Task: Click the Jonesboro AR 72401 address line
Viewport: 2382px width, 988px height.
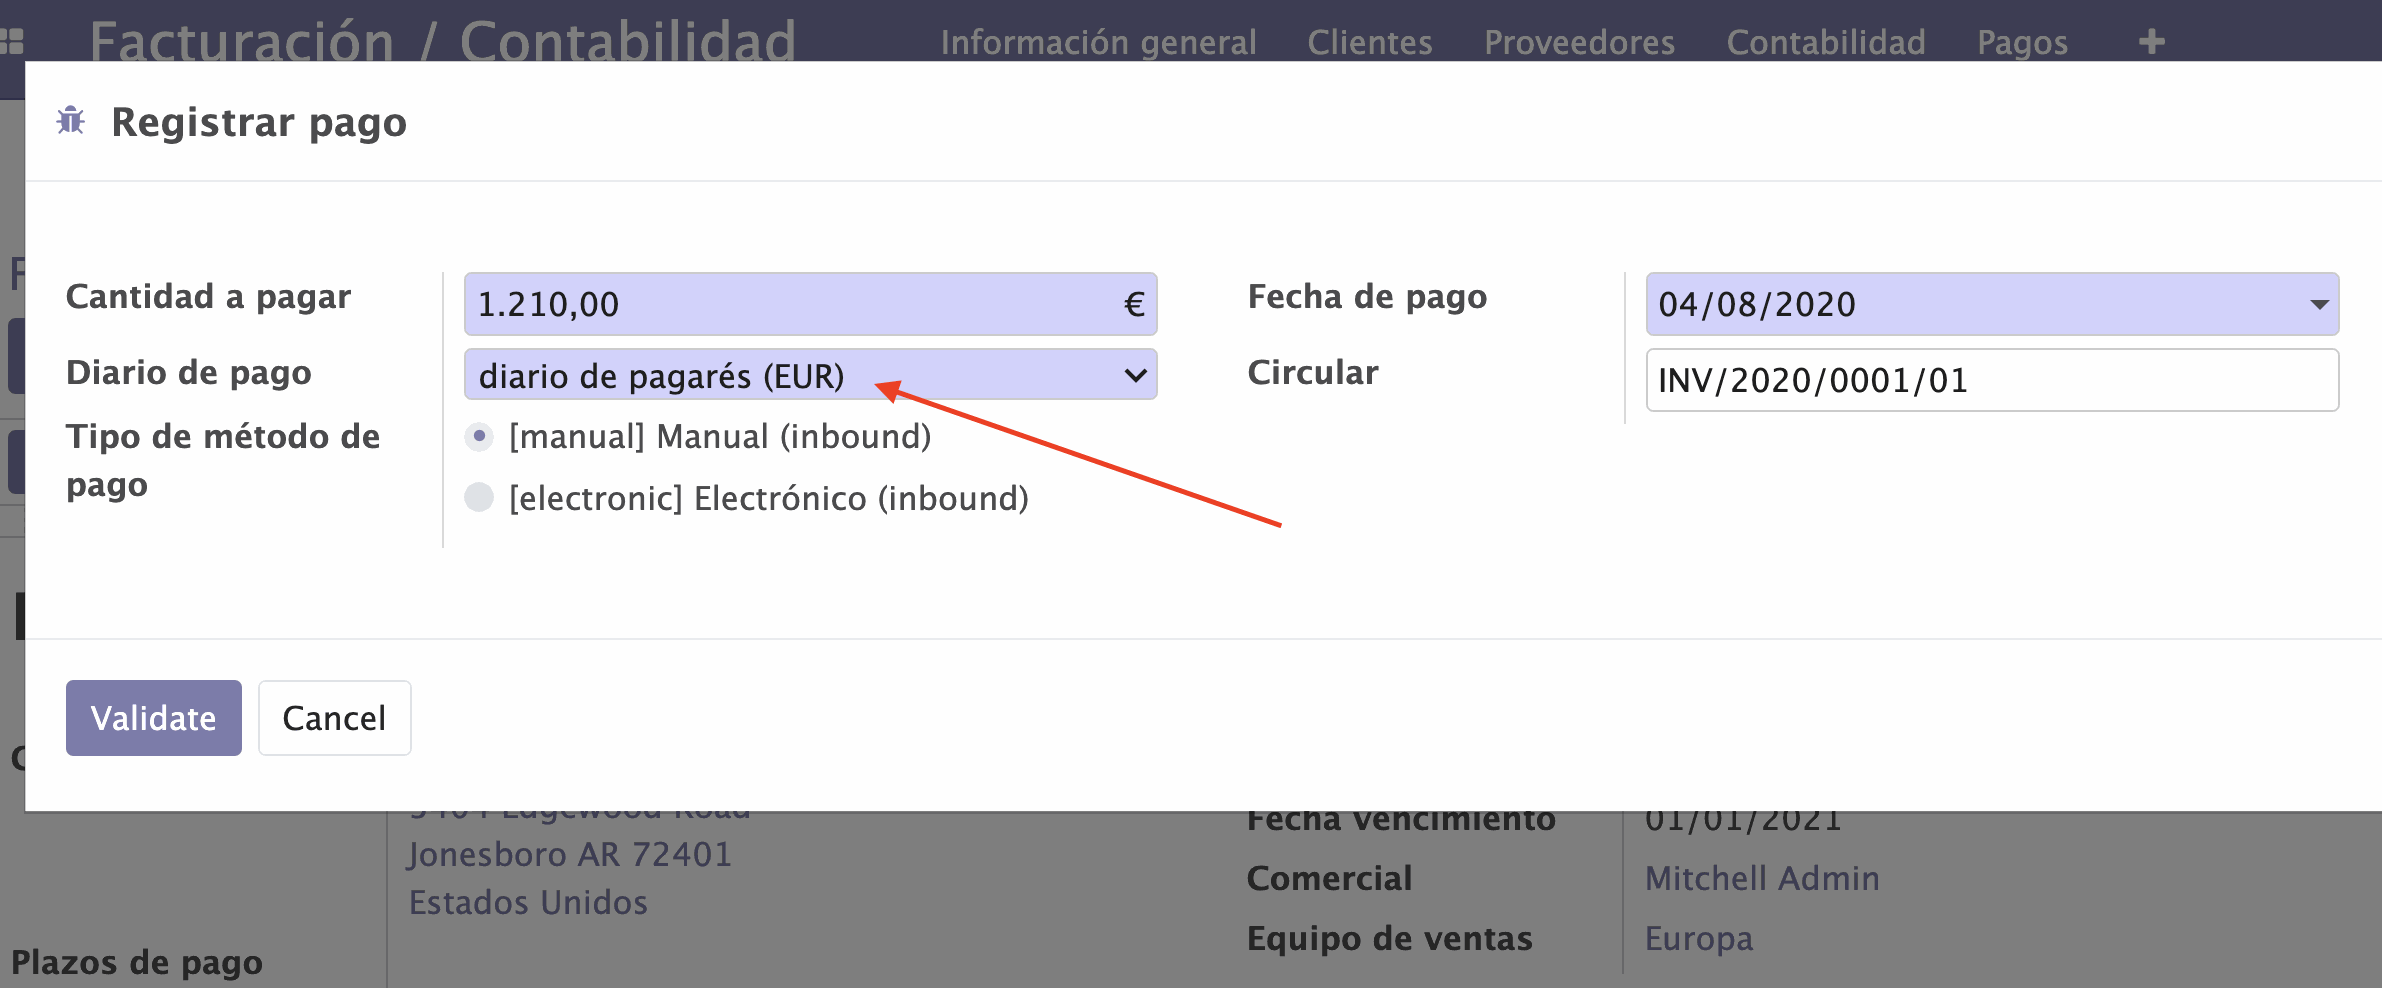Action: pos(570,854)
